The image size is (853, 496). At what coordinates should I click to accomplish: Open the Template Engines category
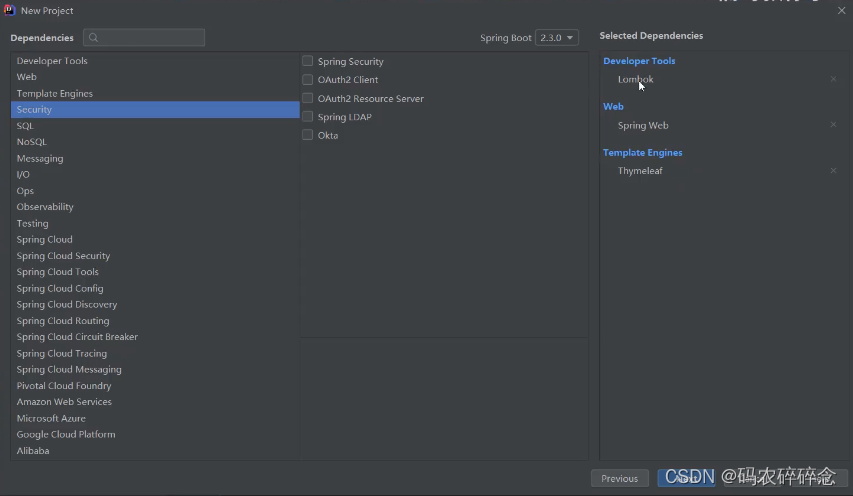155,94
